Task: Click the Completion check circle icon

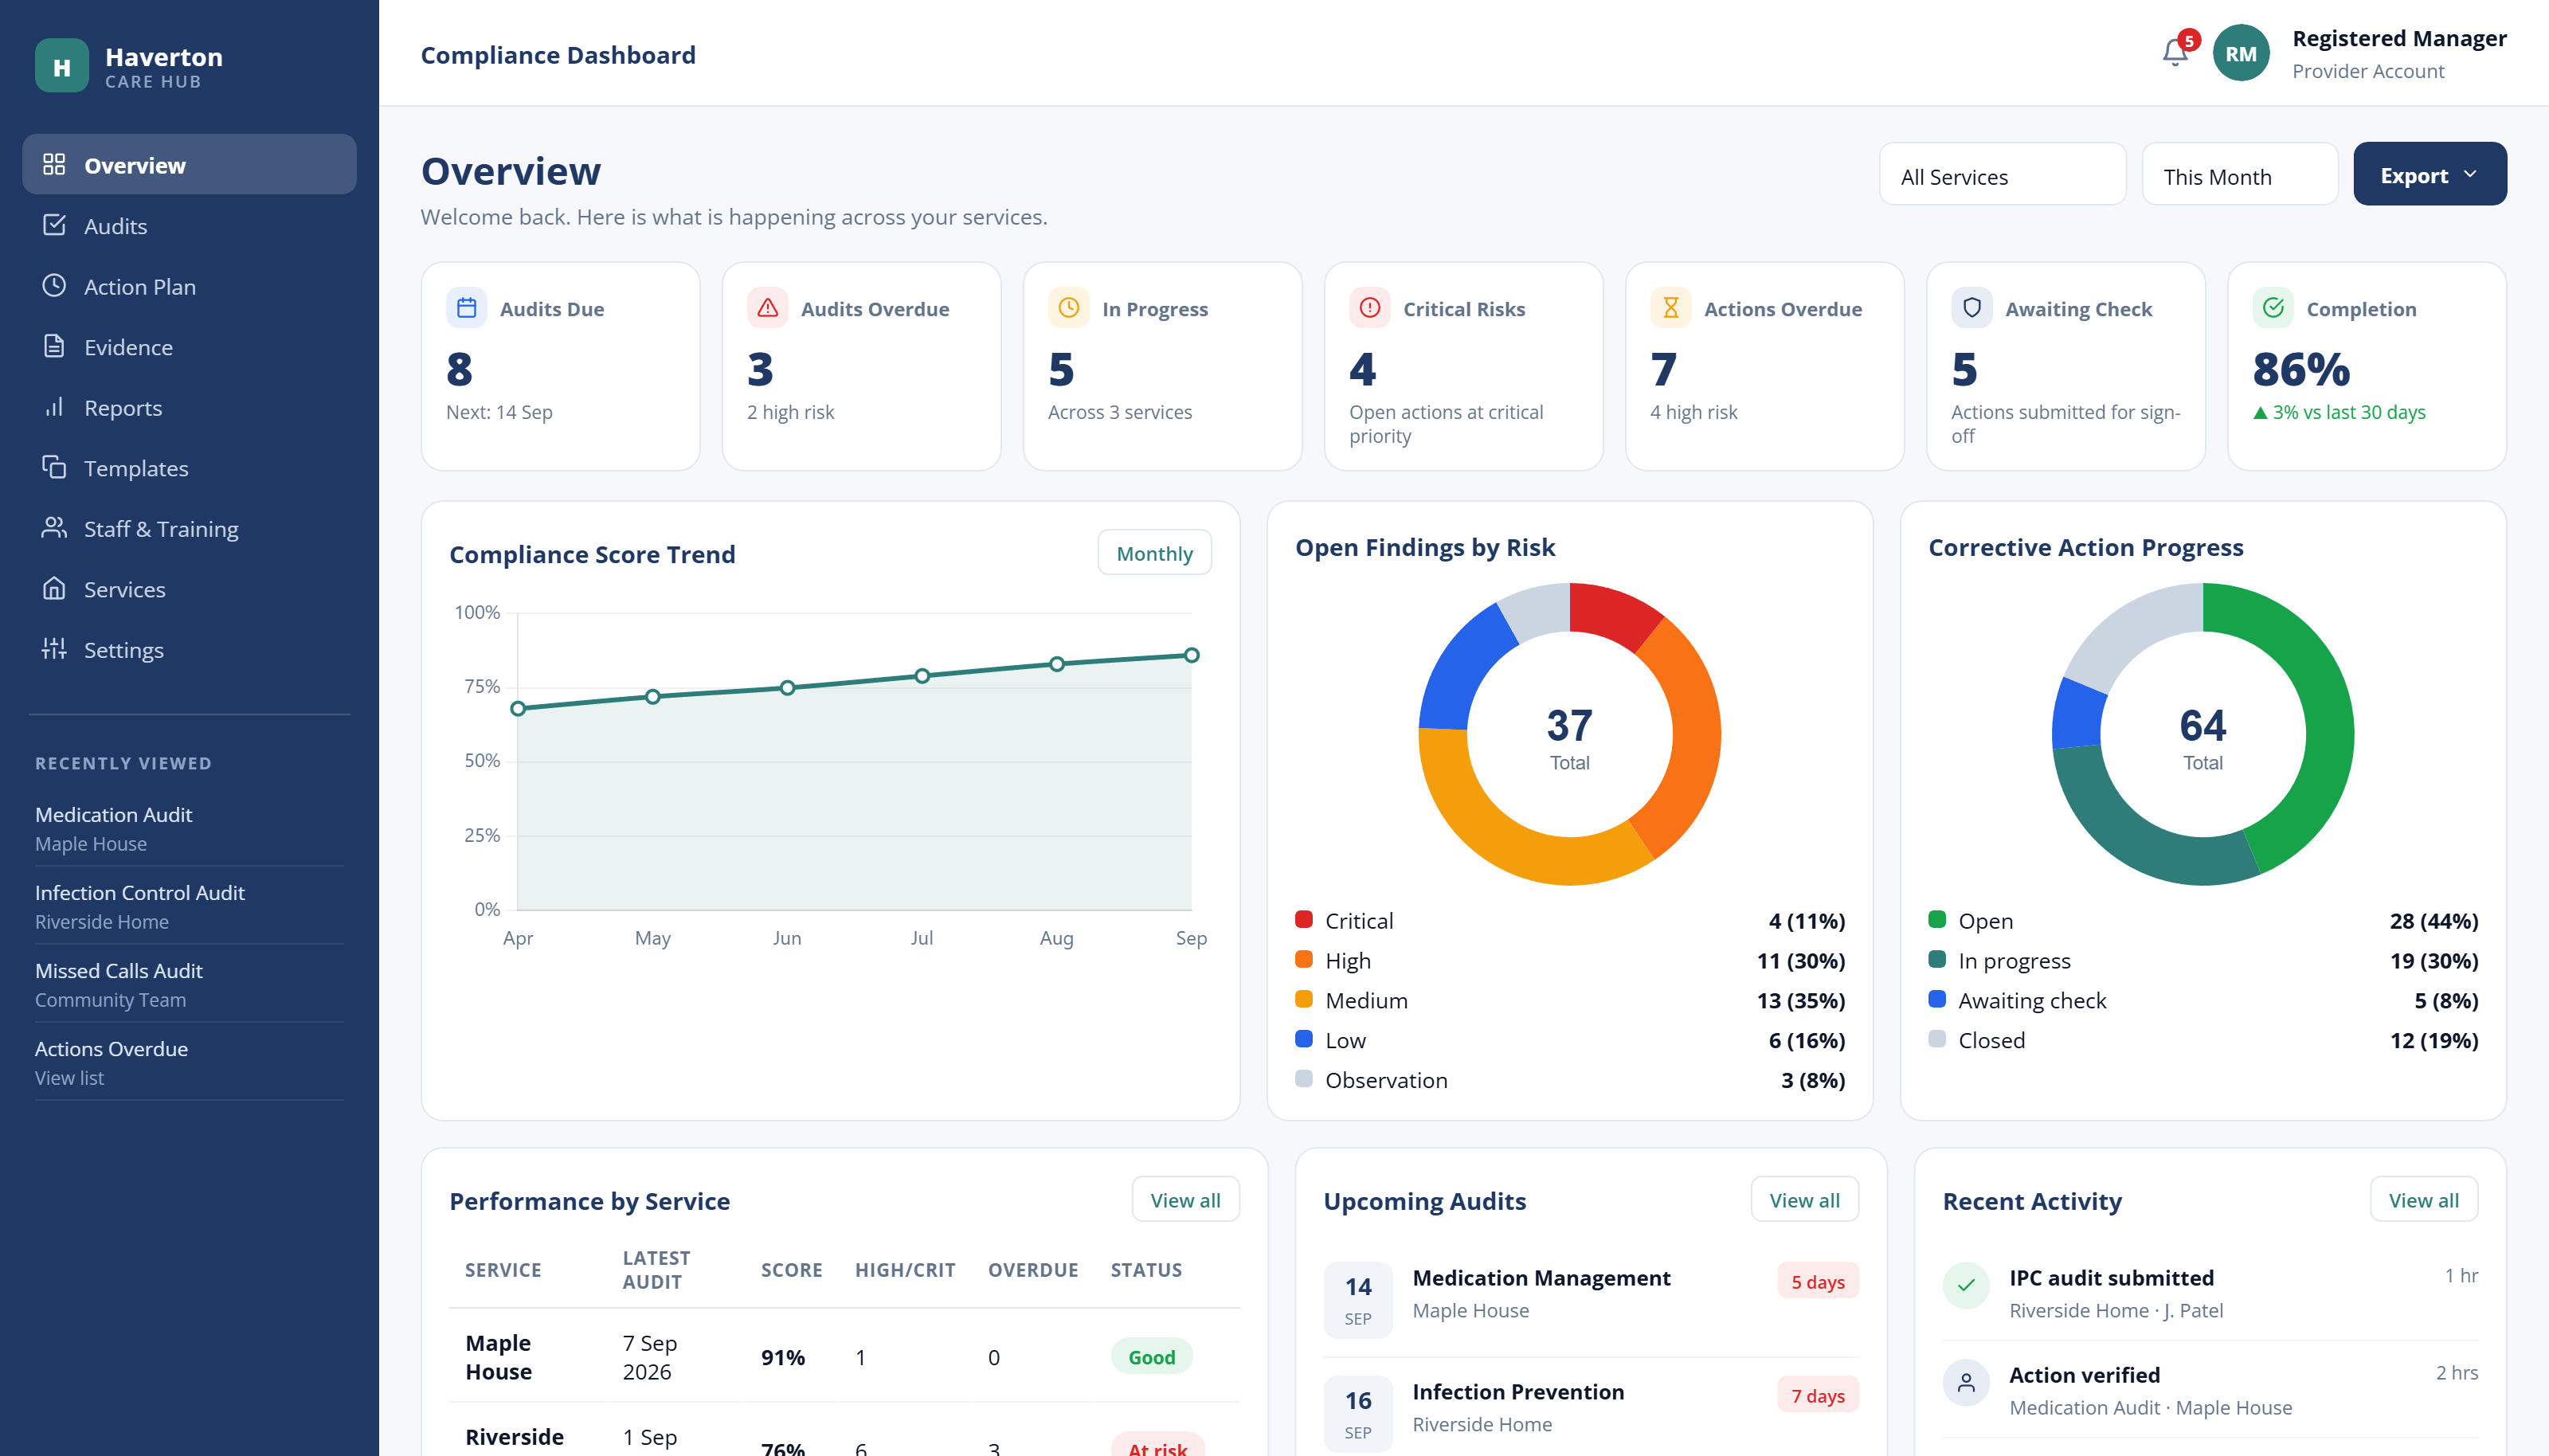Action: [x=2272, y=308]
